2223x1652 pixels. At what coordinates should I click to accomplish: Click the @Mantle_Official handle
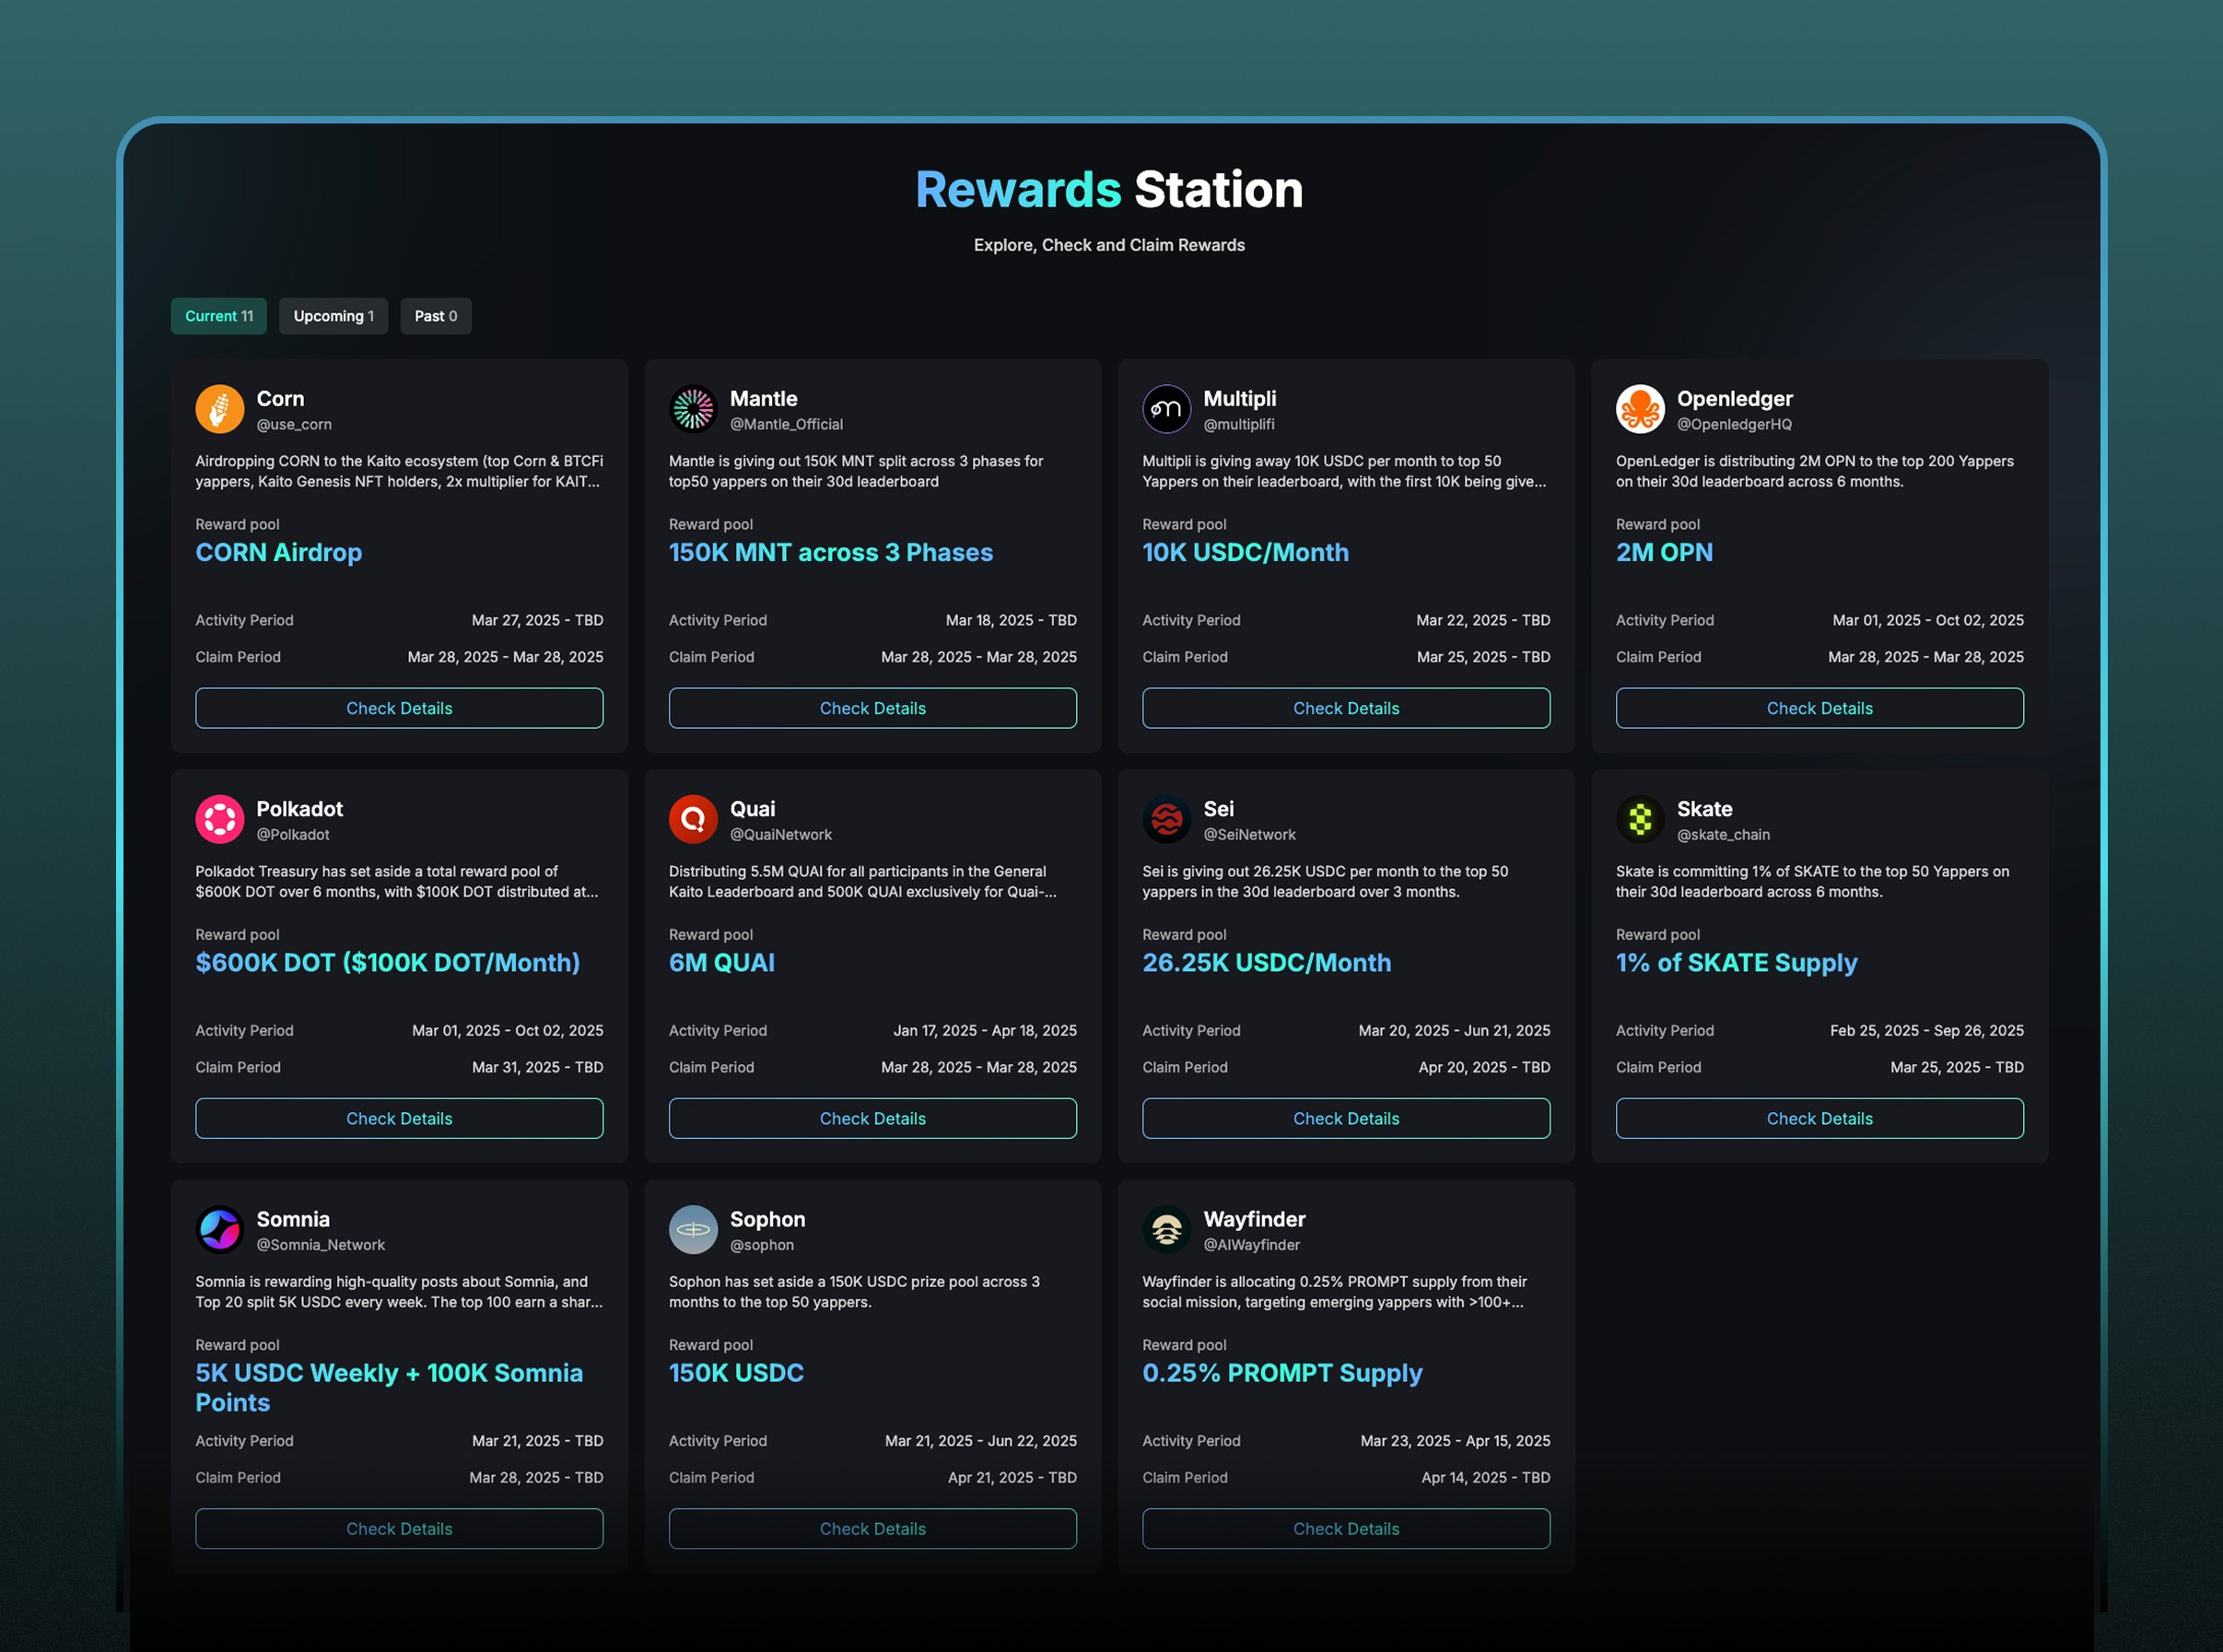tap(786, 424)
